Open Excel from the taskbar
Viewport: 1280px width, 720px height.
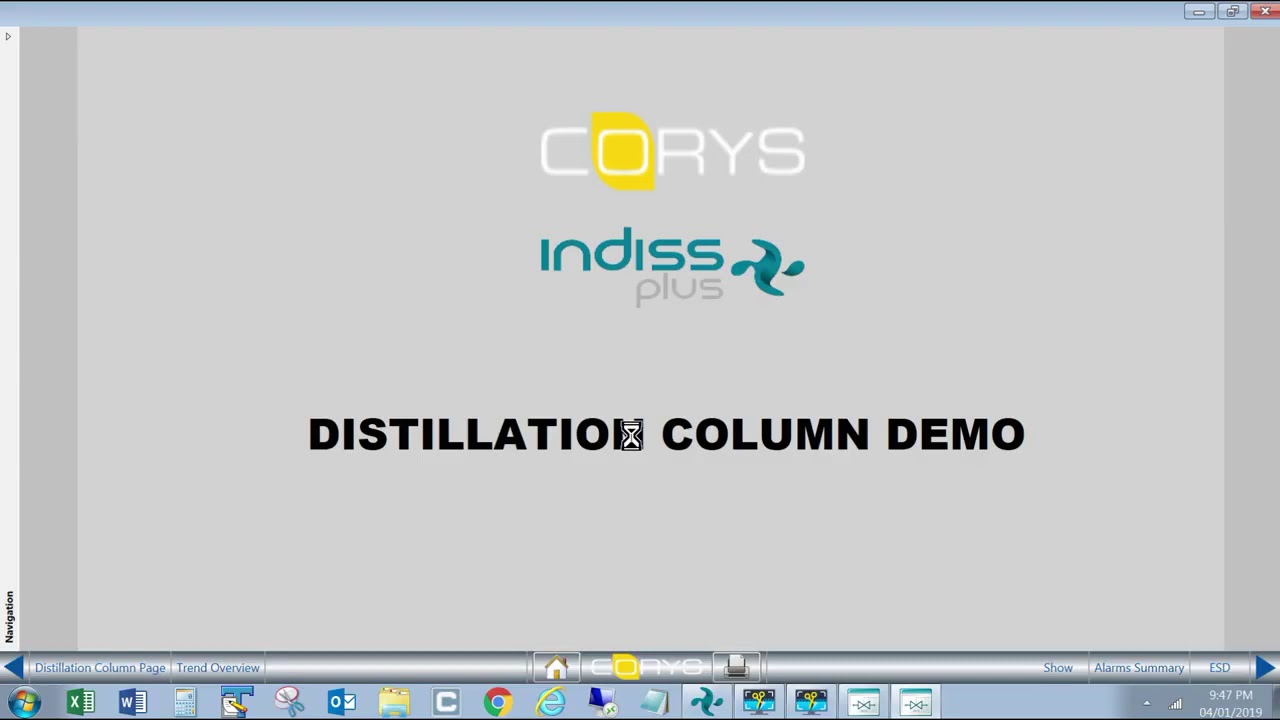click(81, 702)
